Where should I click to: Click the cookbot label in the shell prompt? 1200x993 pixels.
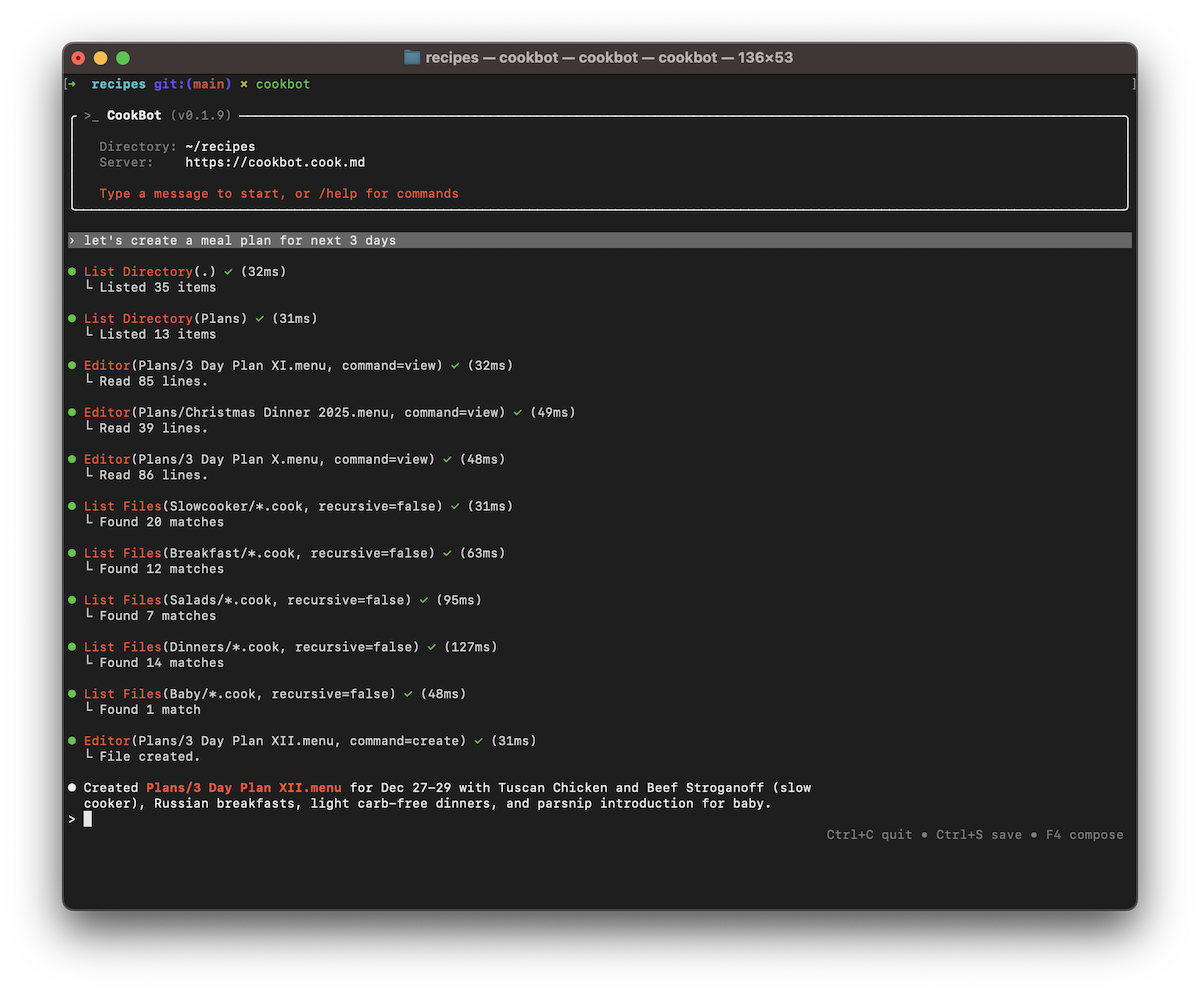tap(282, 84)
